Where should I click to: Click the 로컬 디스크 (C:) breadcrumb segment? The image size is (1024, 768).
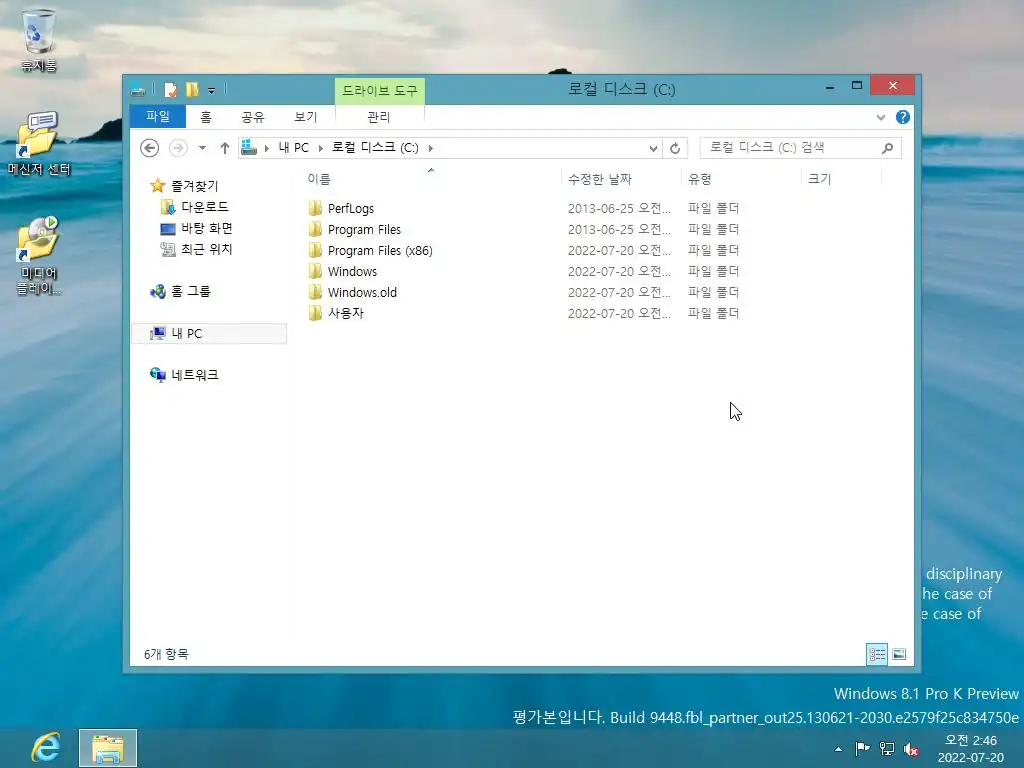pyautogui.click(x=375, y=148)
